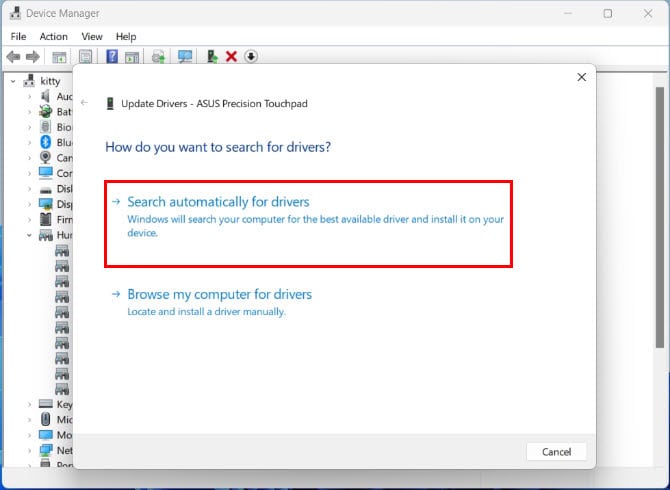Select the Bluetooth category icon

45,142
